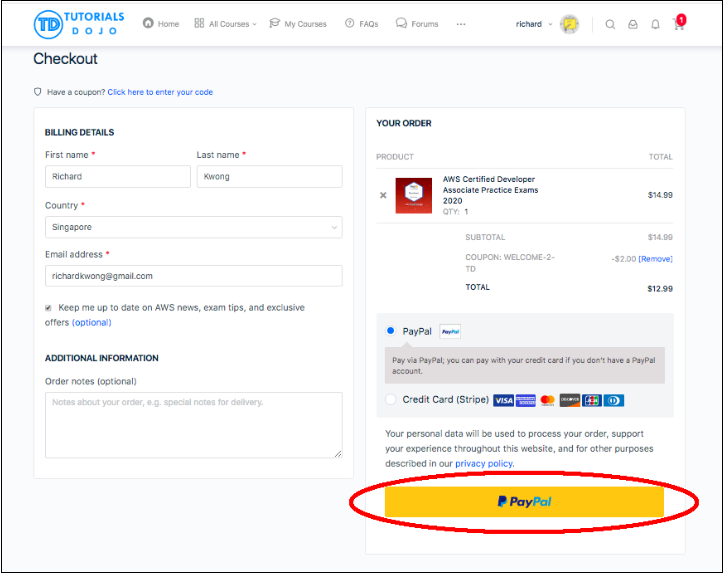Click the total amount $12.99
The width and height of the screenshot is (724, 577).
[660, 289]
